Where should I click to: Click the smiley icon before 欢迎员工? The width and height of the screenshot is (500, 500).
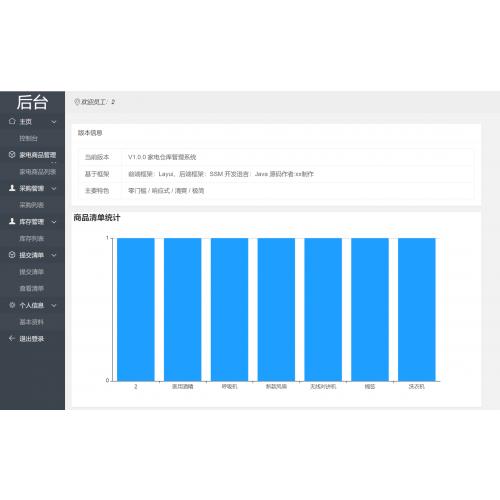pyautogui.click(x=77, y=102)
